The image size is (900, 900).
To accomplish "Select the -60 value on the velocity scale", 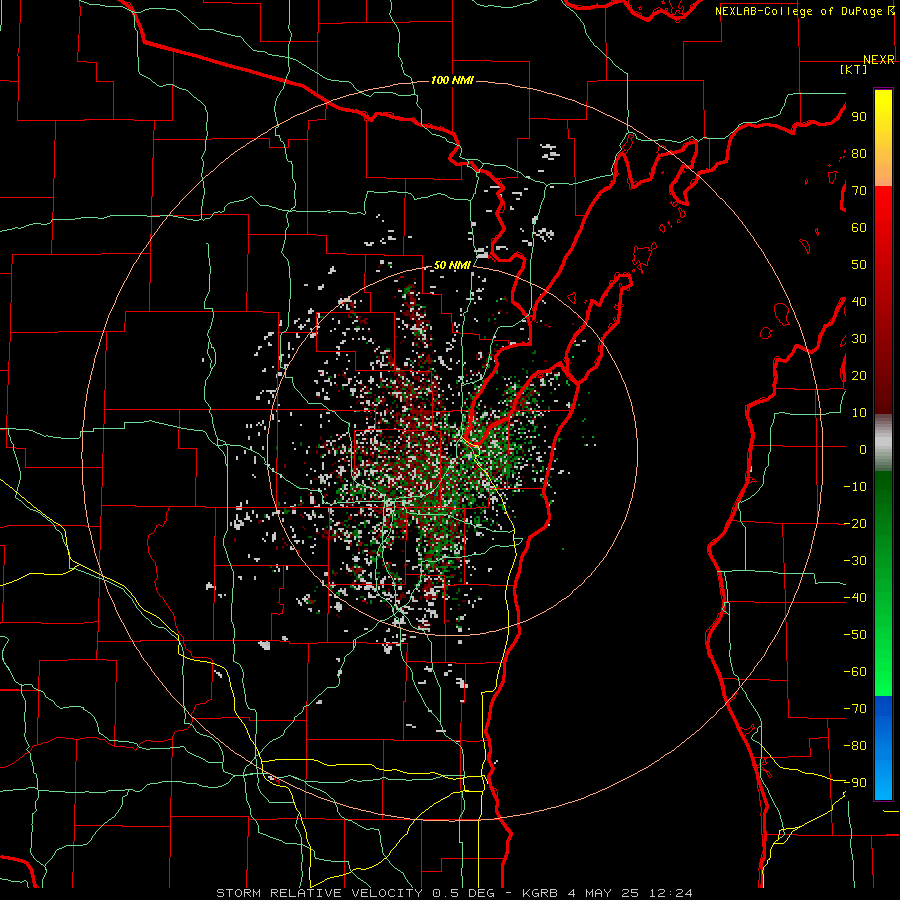I will [855, 672].
